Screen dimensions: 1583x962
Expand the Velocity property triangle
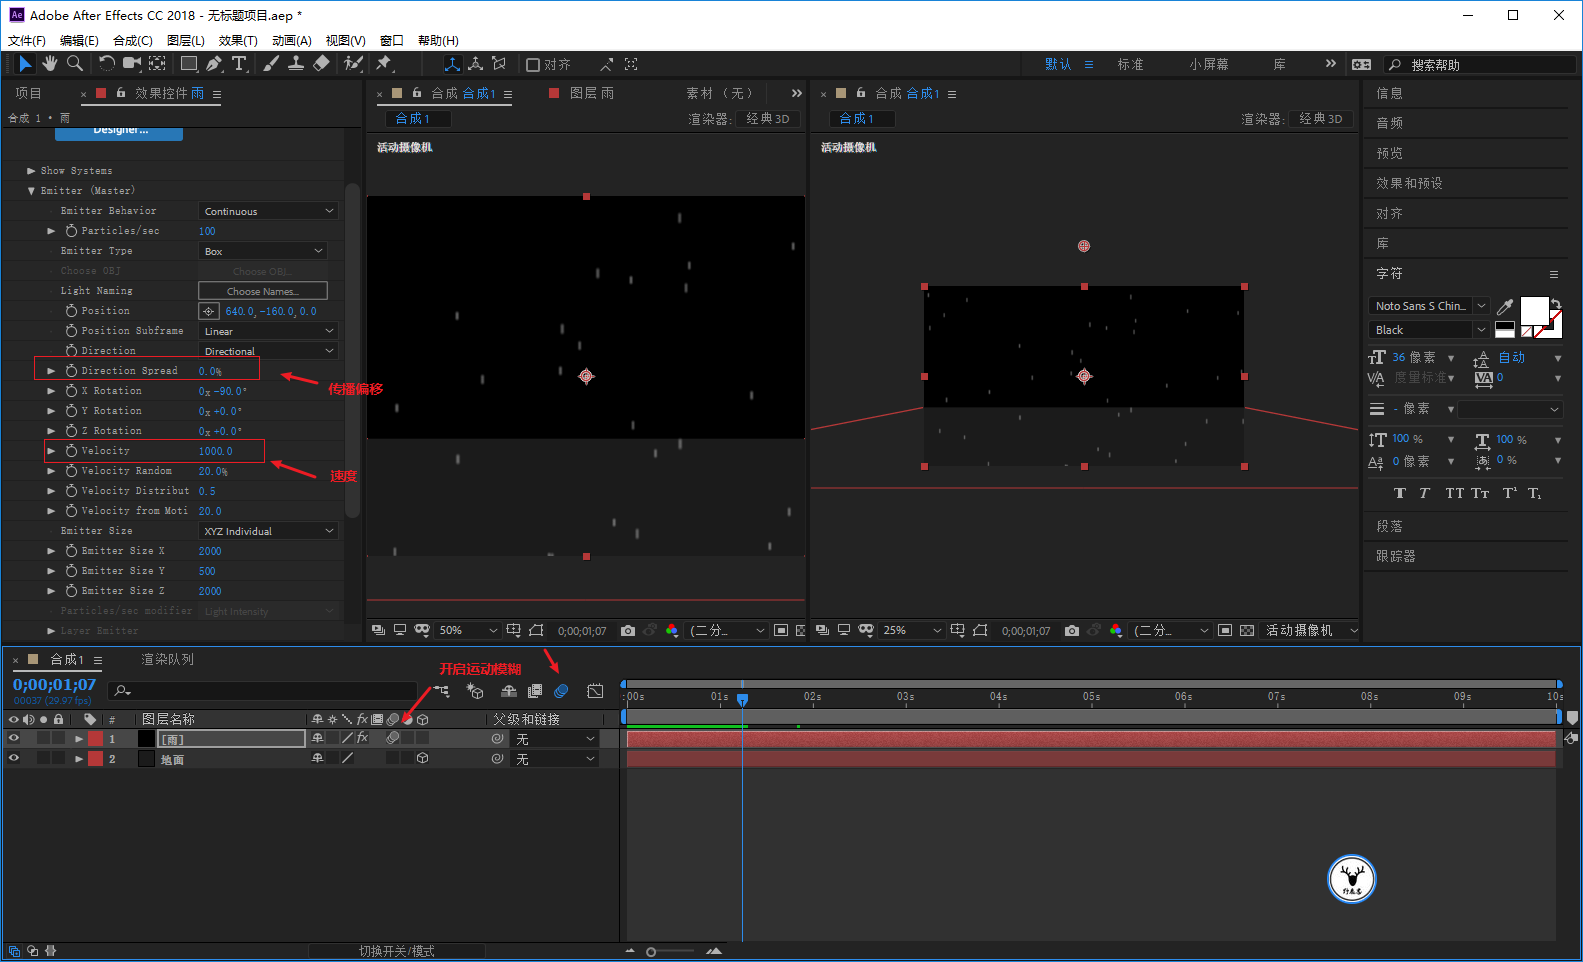pyautogui.click(x=51, y=451)
